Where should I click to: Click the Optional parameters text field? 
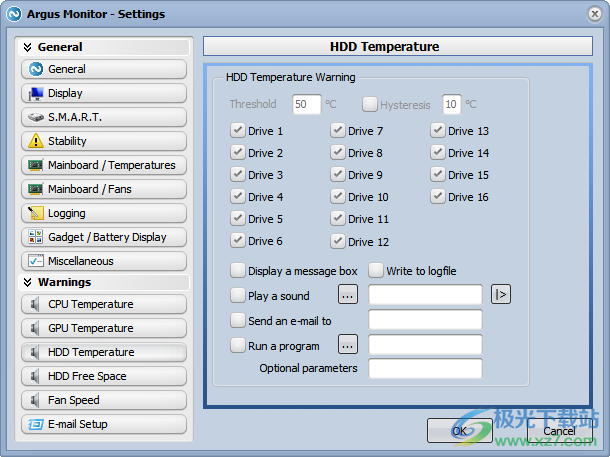click(425, 369)
